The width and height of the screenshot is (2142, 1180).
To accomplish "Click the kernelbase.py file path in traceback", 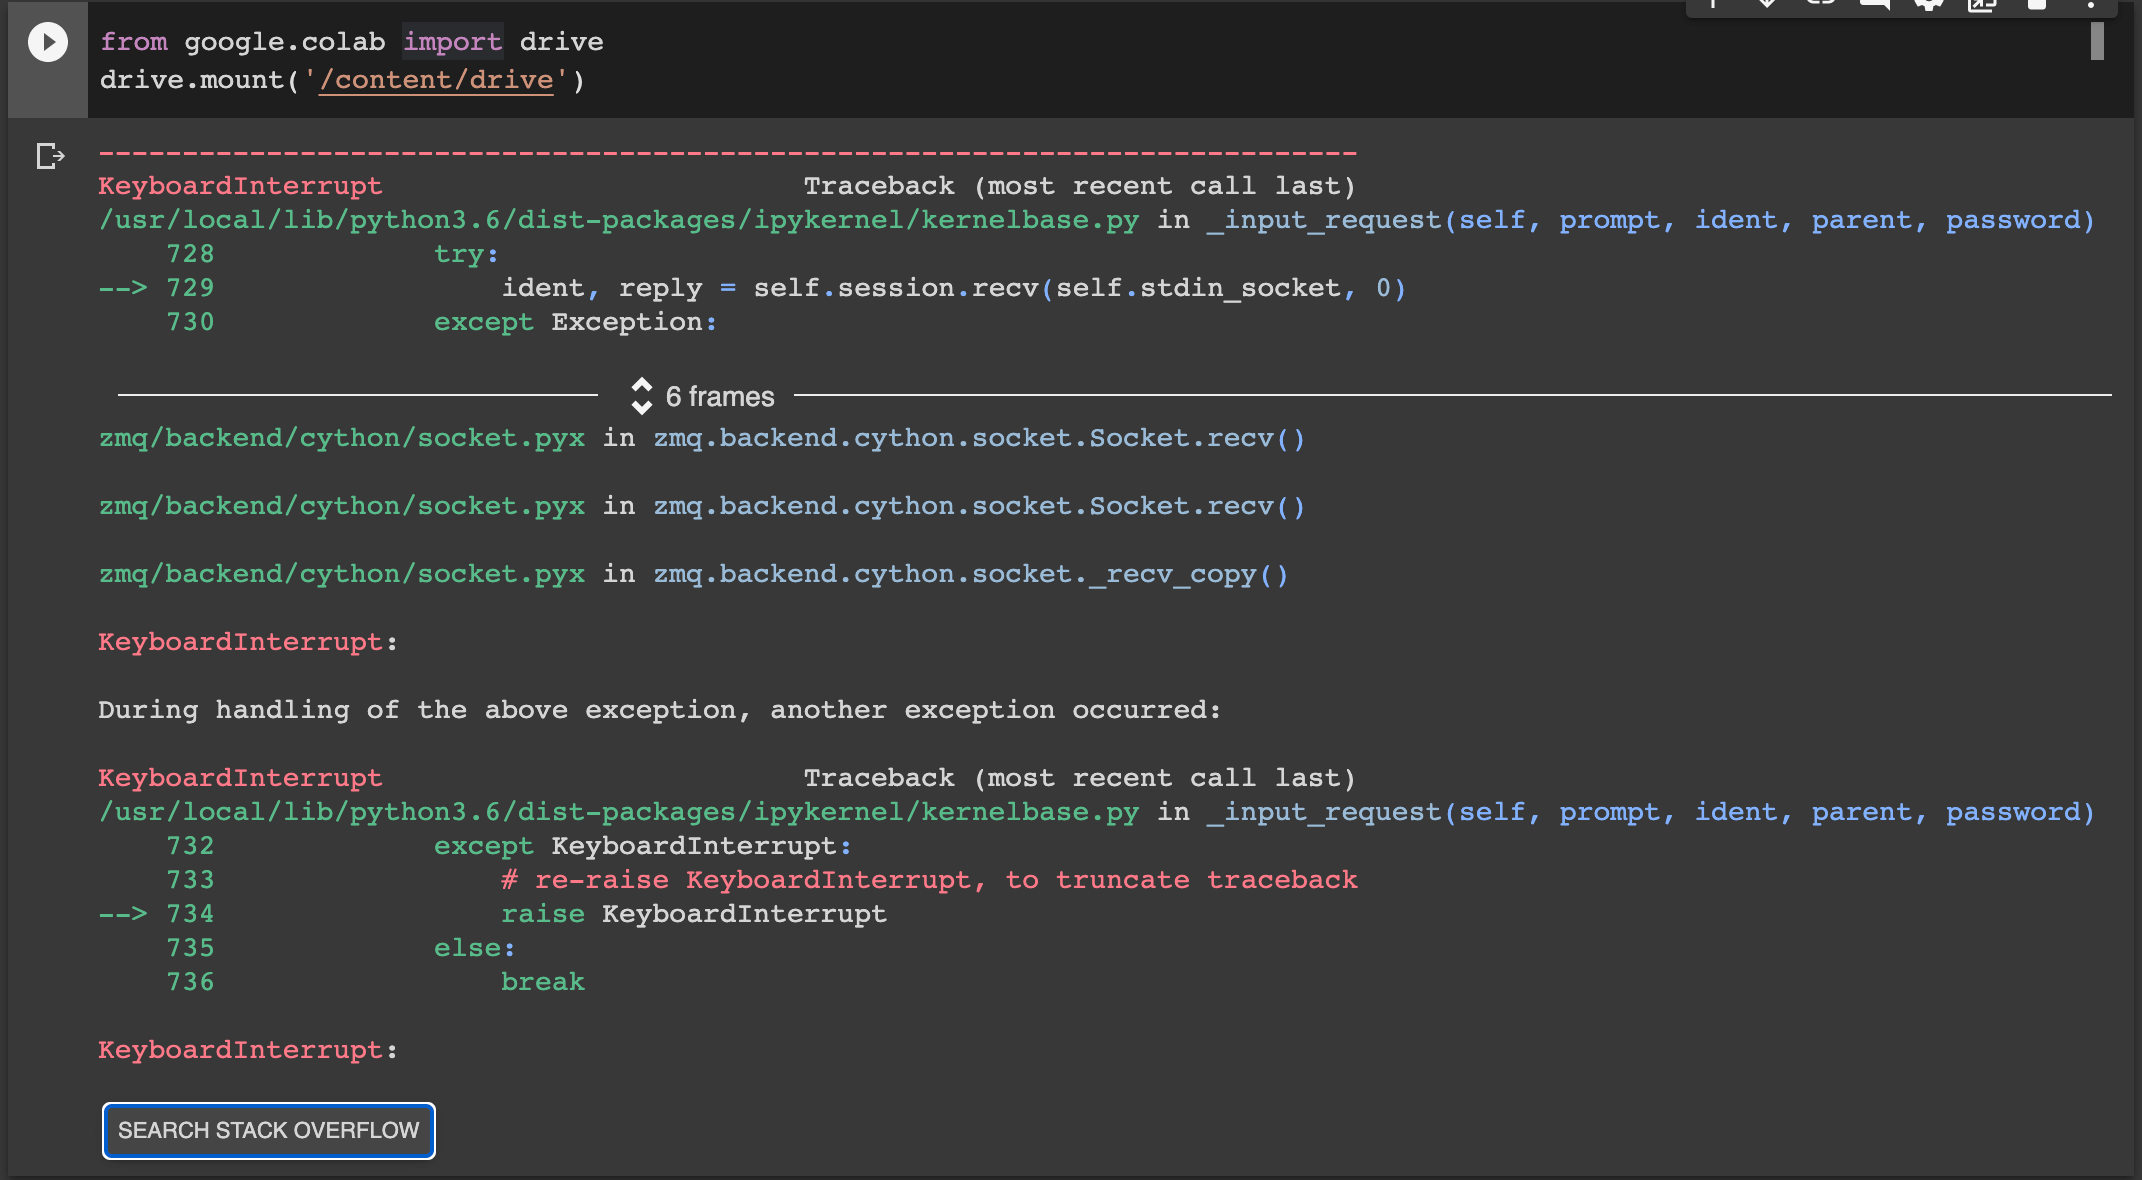I will pos(618,219).
